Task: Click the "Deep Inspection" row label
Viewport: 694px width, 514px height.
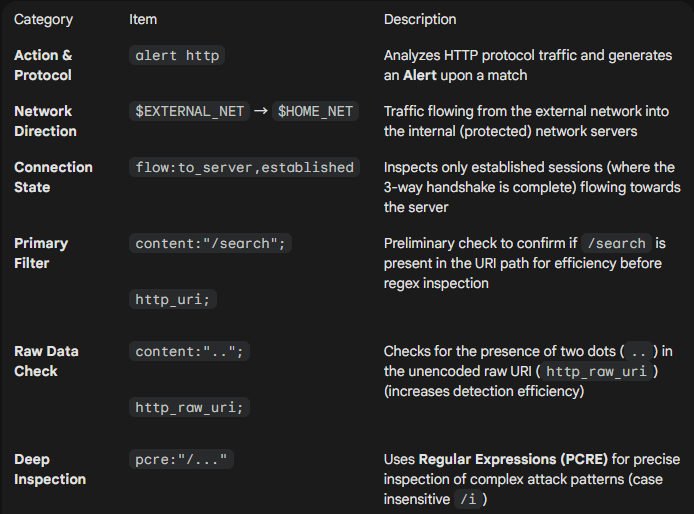Action: [x=50, y=469]
